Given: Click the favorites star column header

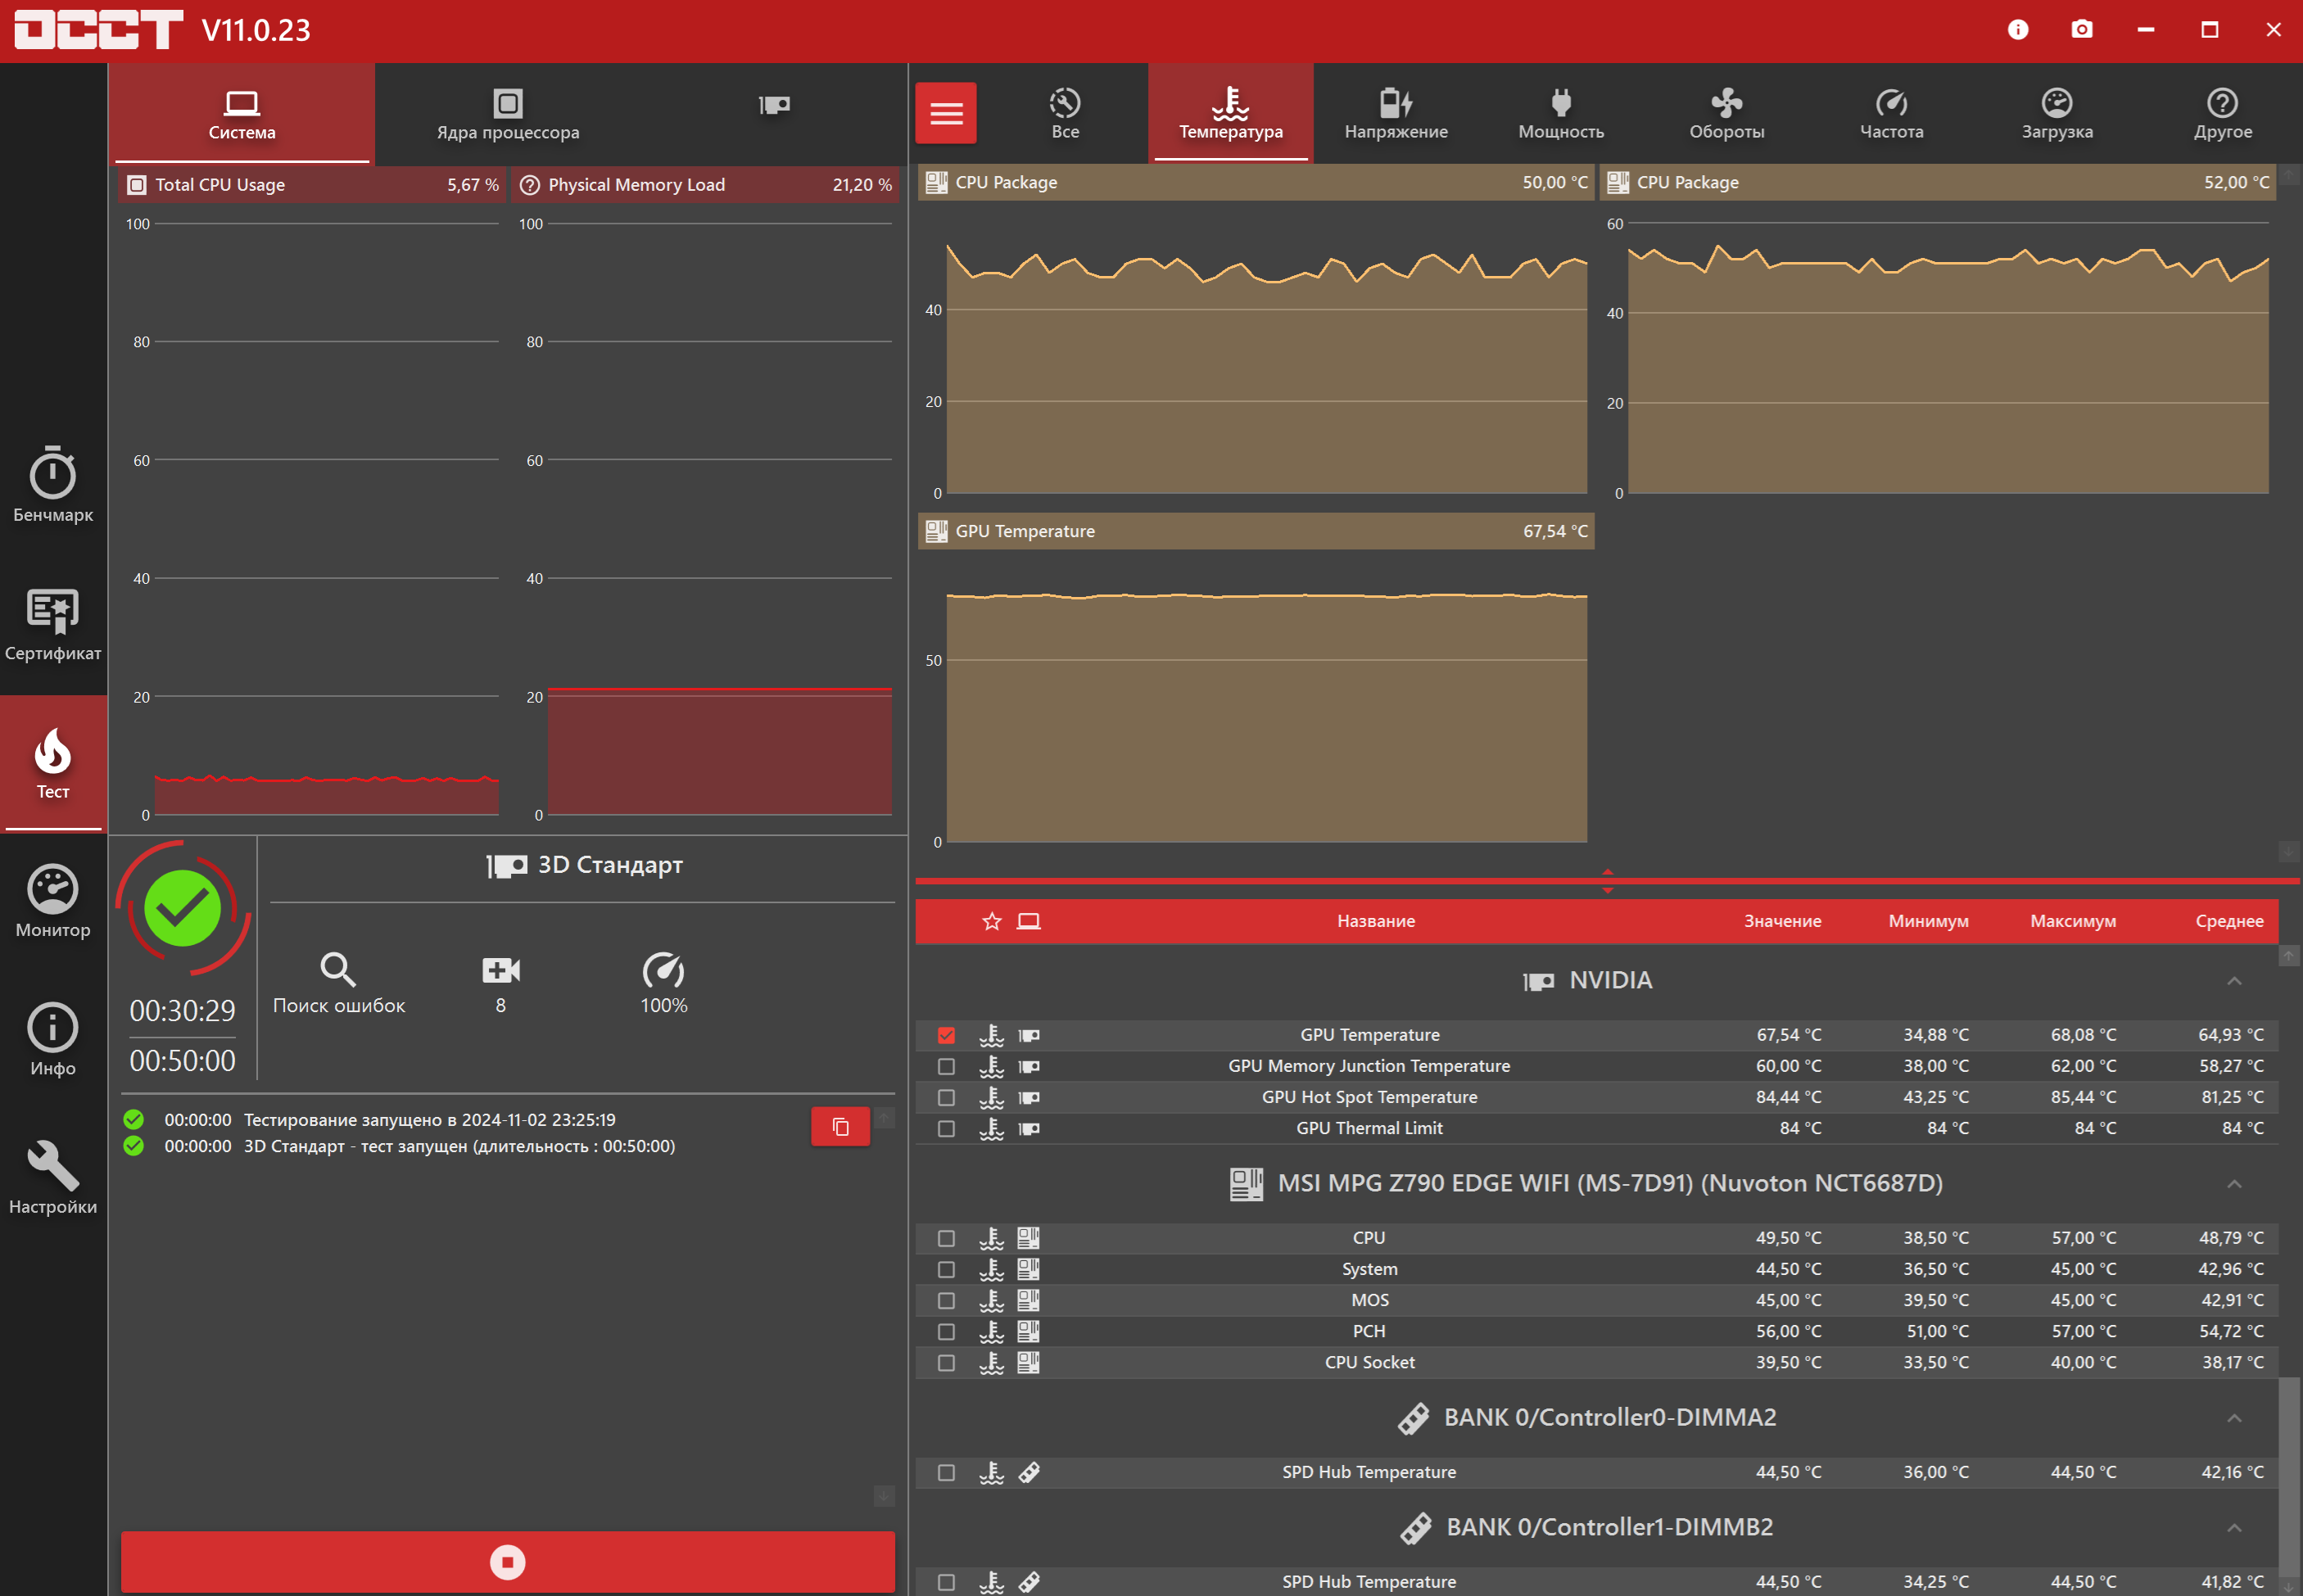Looking at the screenshot, I should coord(991,921).
